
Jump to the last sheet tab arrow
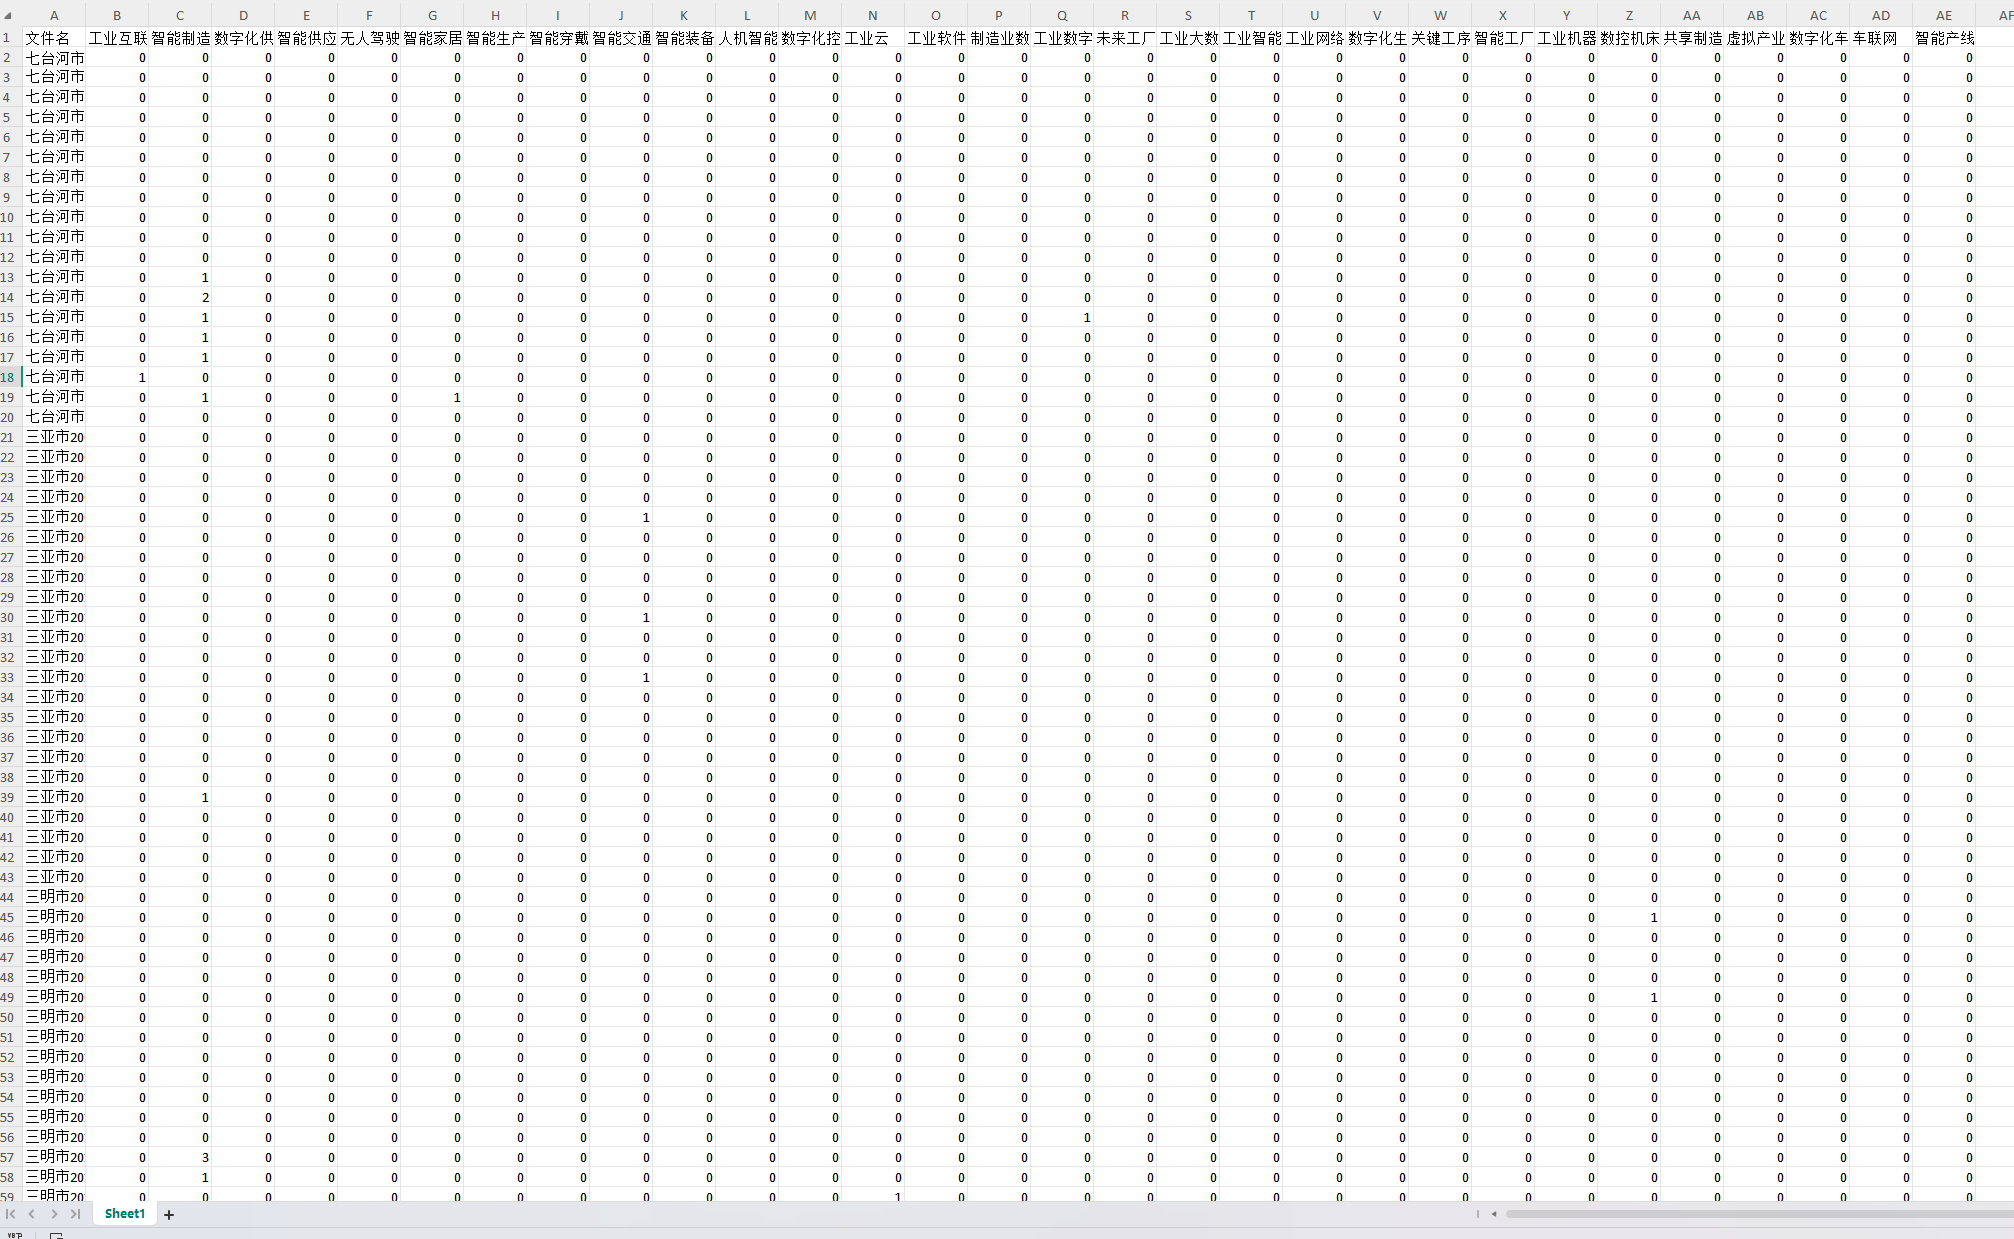(x=75, y=1214)
